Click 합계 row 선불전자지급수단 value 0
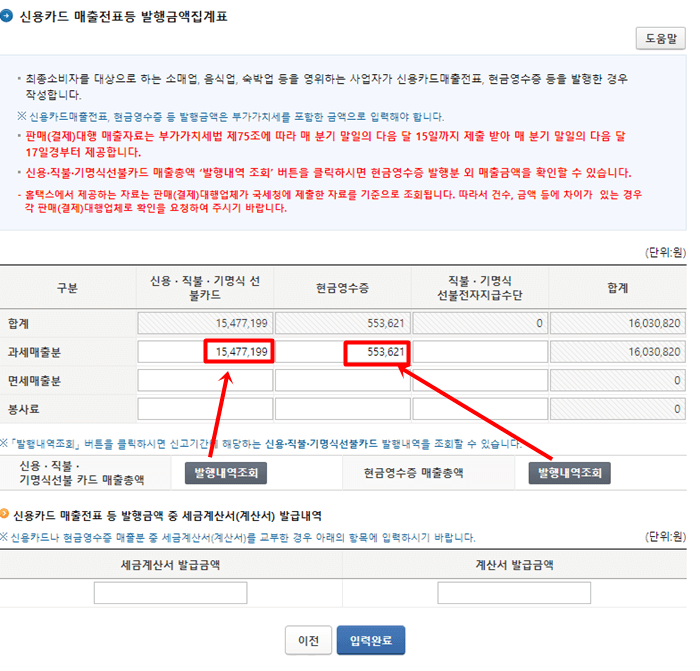This screenshot has width=700, height=671. click(x=480, y=323)
